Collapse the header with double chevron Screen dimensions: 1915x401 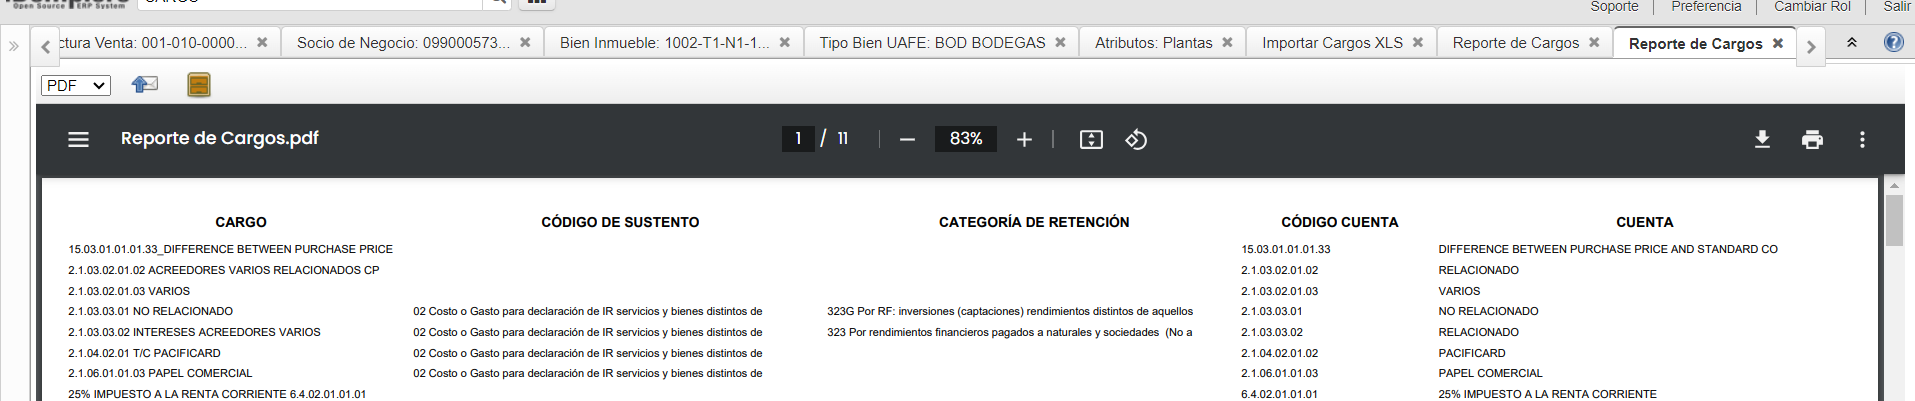click(x=1852, y=42)
